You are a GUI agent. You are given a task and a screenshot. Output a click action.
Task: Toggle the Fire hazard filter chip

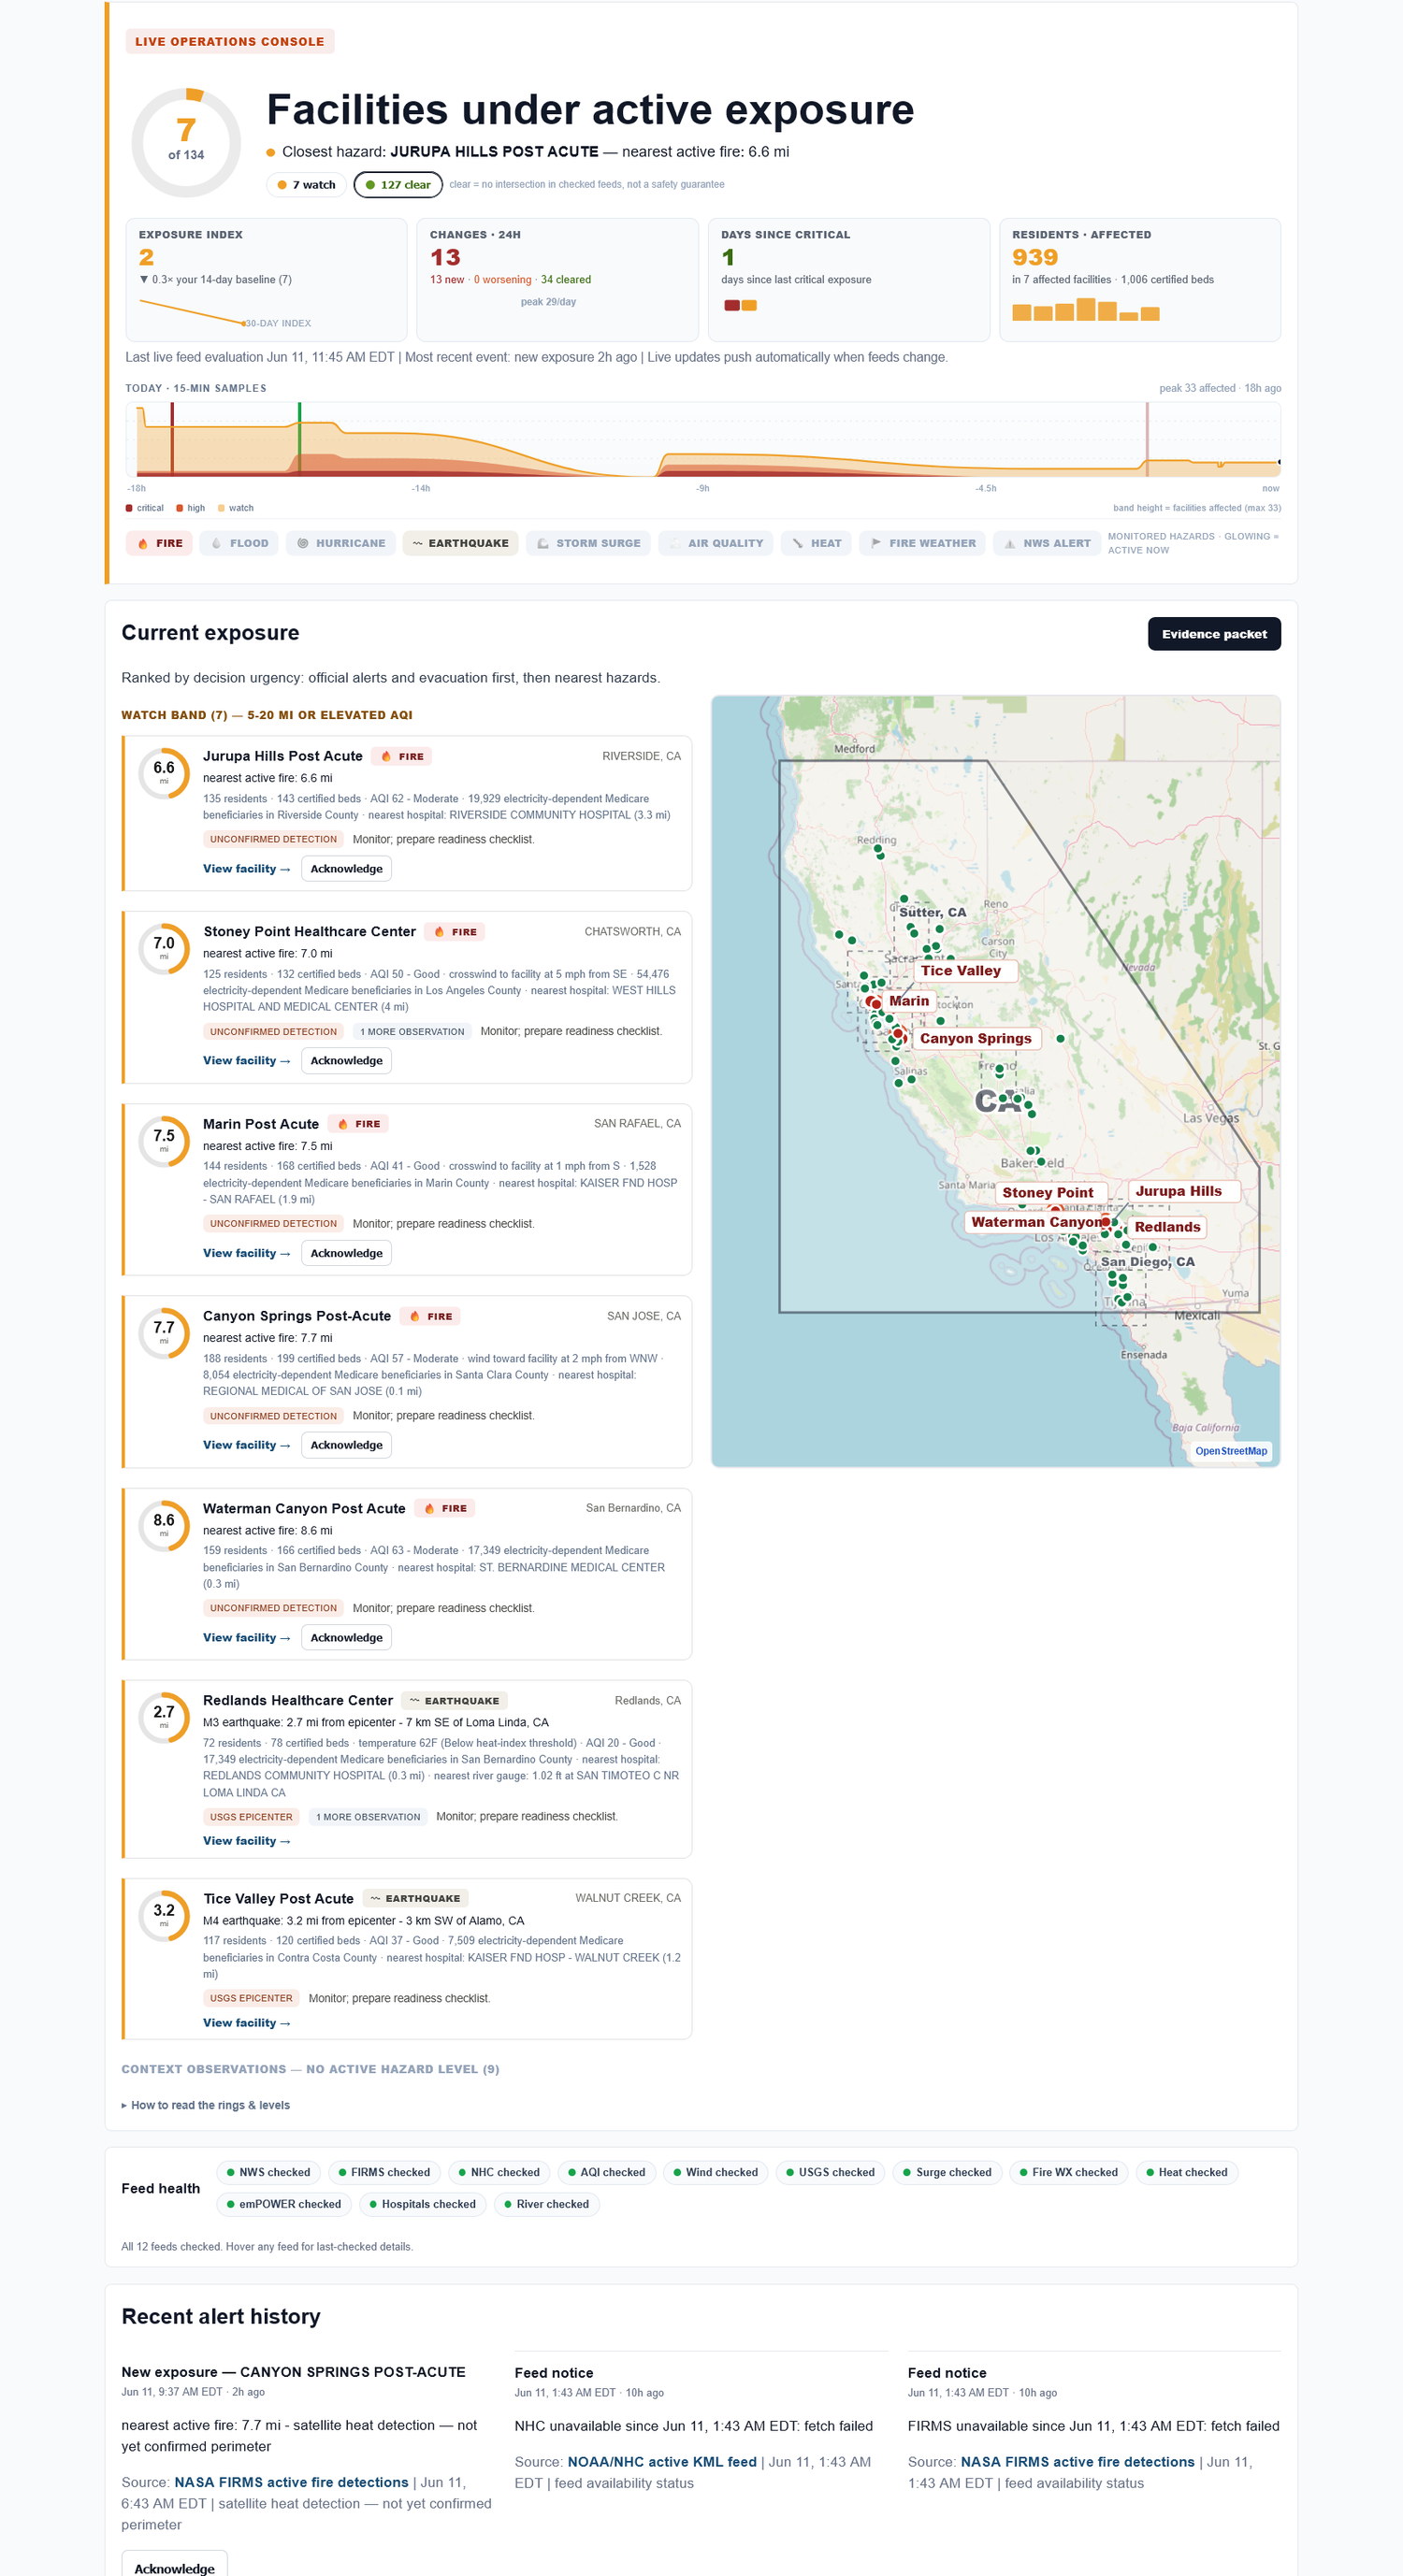[159, 543]
